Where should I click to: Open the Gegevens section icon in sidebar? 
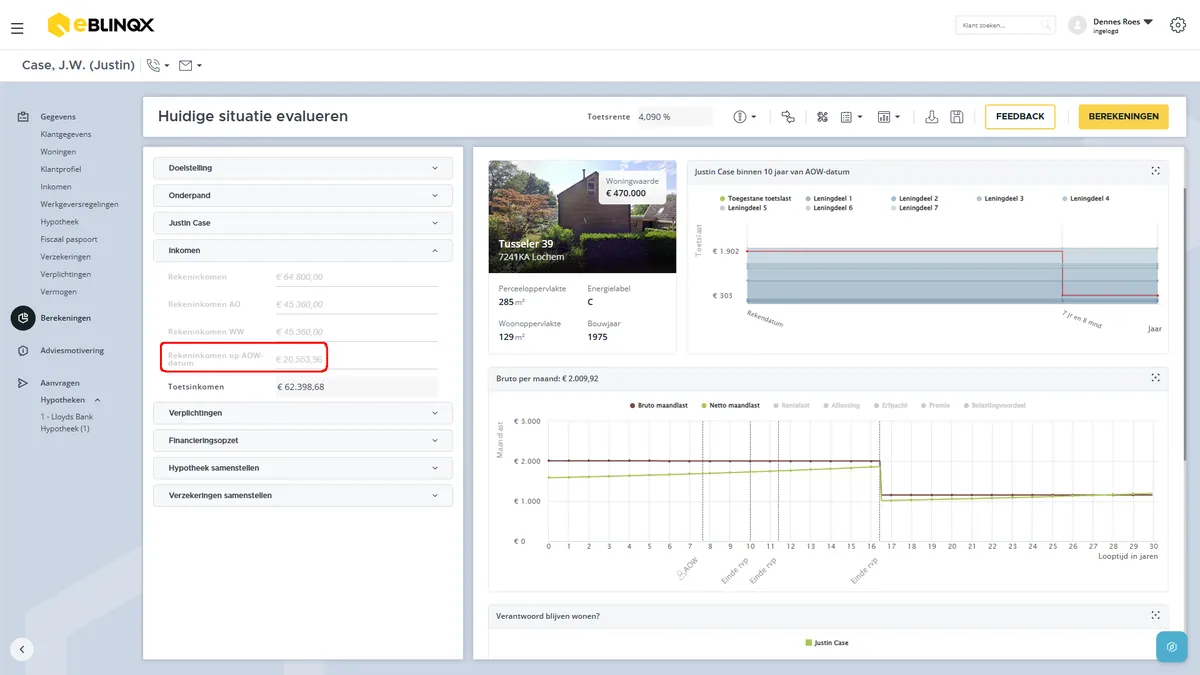point(23,117)
